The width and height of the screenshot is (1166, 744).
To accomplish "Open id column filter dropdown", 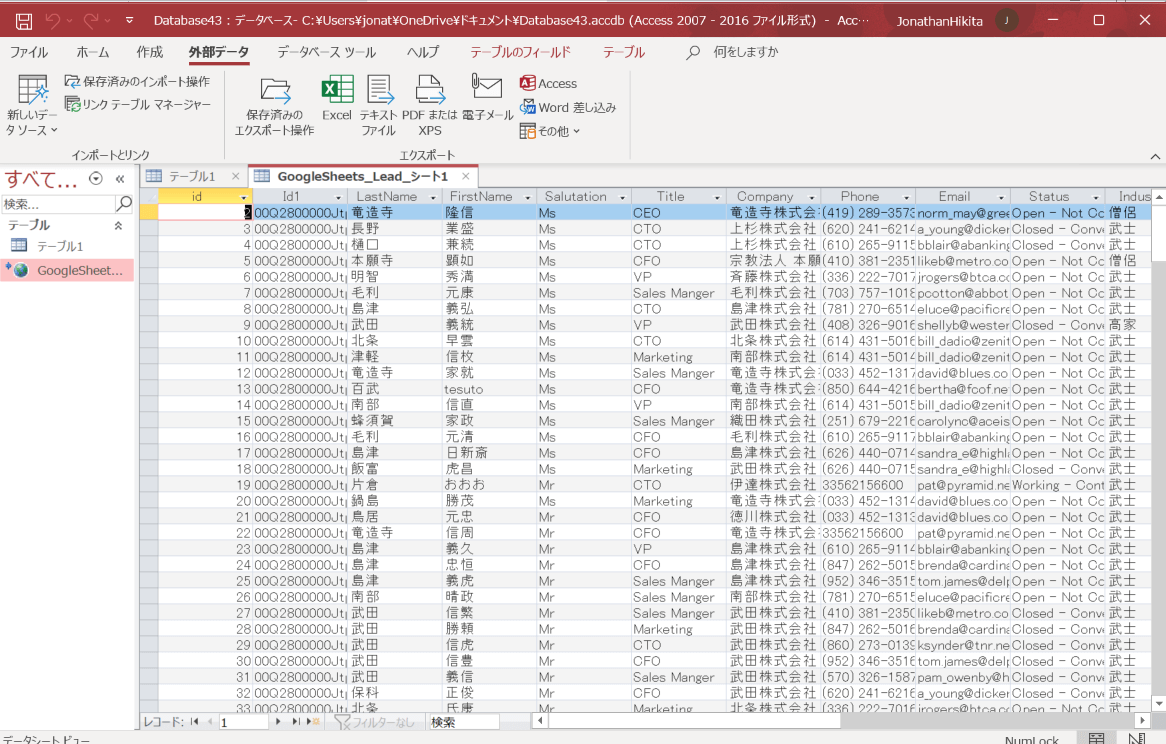I will coord(243,197).
